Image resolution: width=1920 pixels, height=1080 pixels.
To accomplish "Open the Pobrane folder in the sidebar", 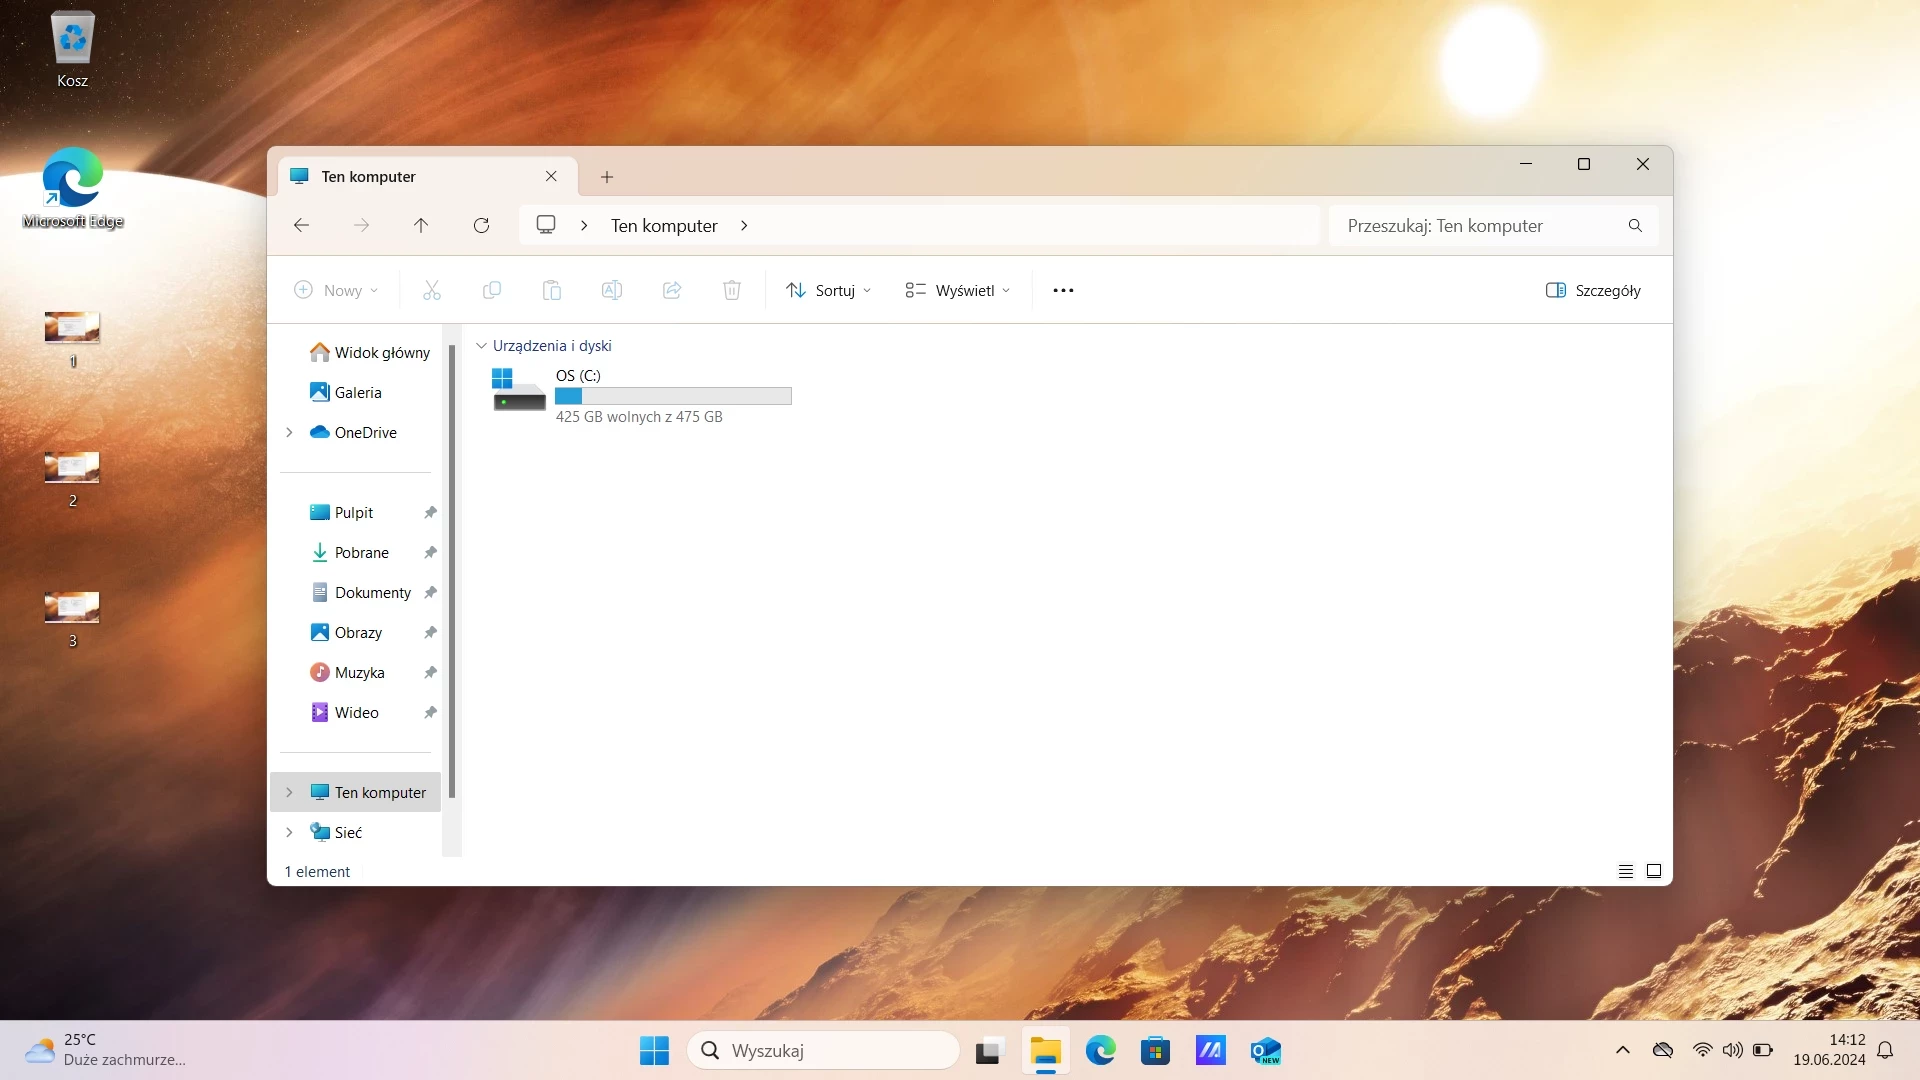I will pyautogui.click(x=362, y=553).
